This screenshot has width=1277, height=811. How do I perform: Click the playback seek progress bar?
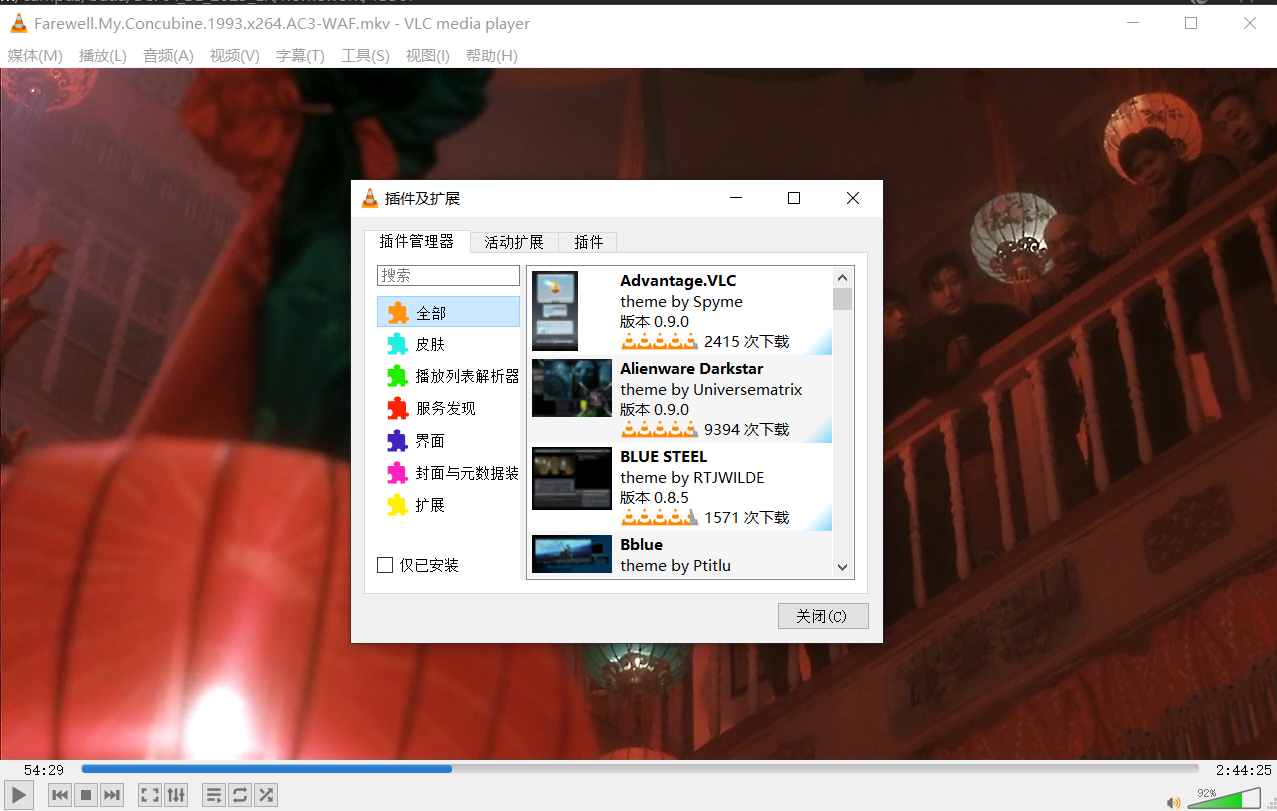pyautogui.click(x=640, y=769)
